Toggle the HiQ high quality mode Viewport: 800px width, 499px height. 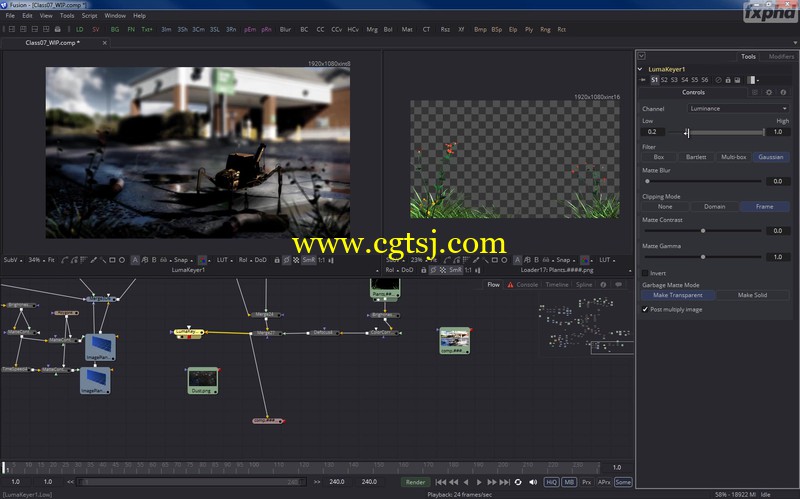pos(552,482)
